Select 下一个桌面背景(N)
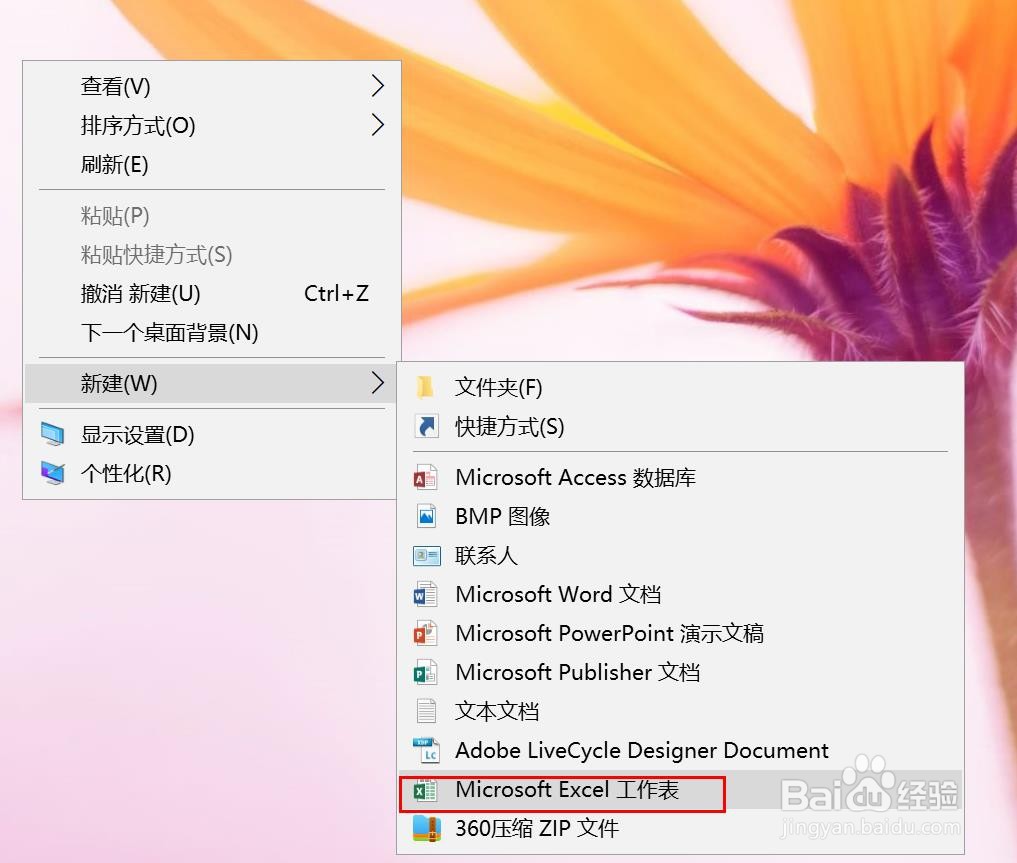This screenshot has width=1017, height=863. click(x=211, y=332)
